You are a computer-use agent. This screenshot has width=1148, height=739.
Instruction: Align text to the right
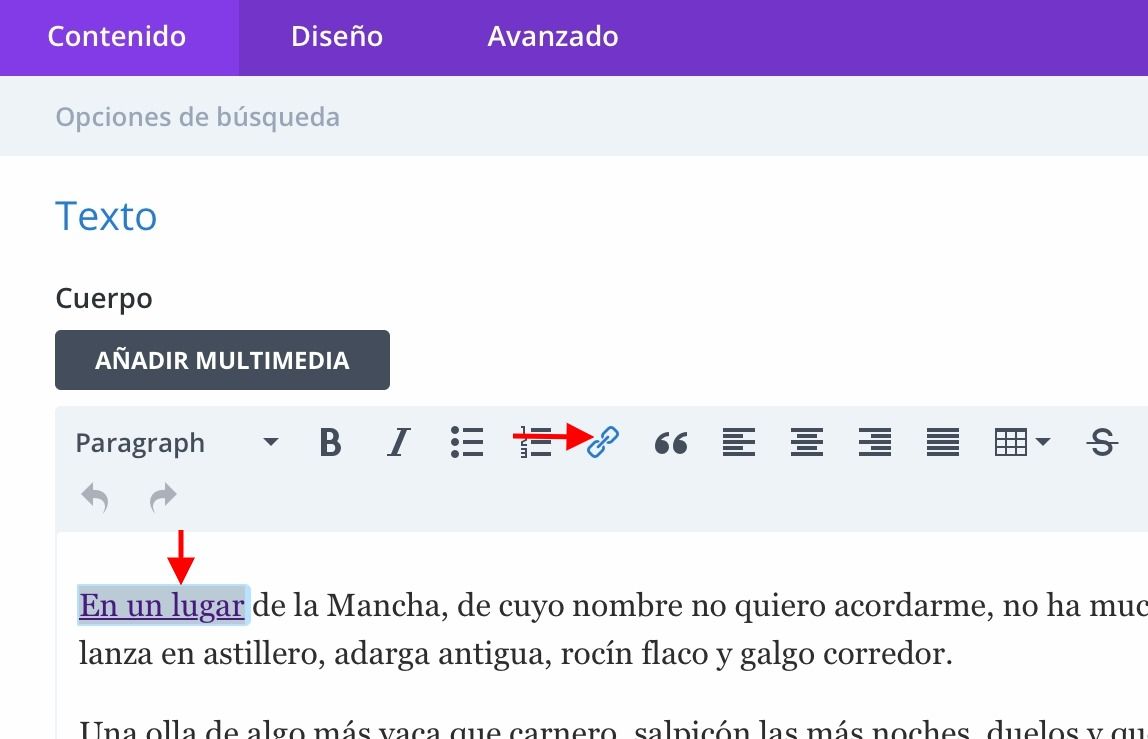875,442
